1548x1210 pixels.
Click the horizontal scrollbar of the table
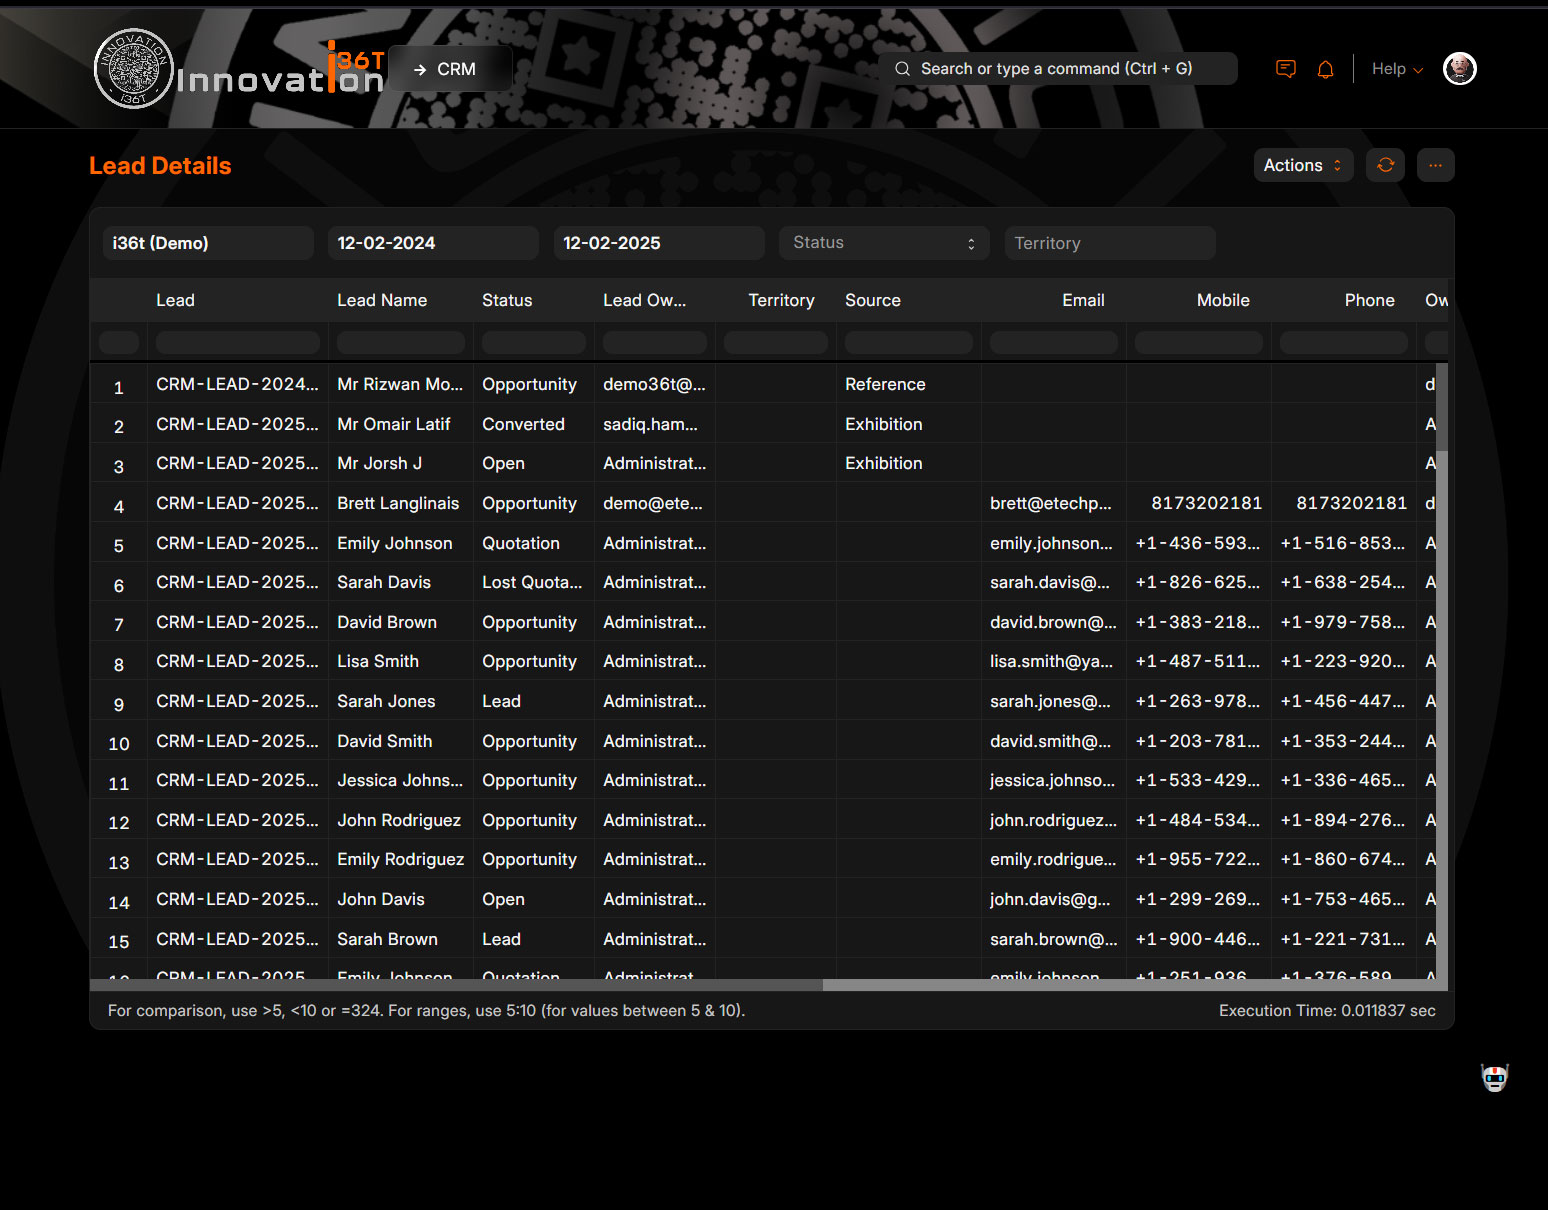[x=456, y=985]
